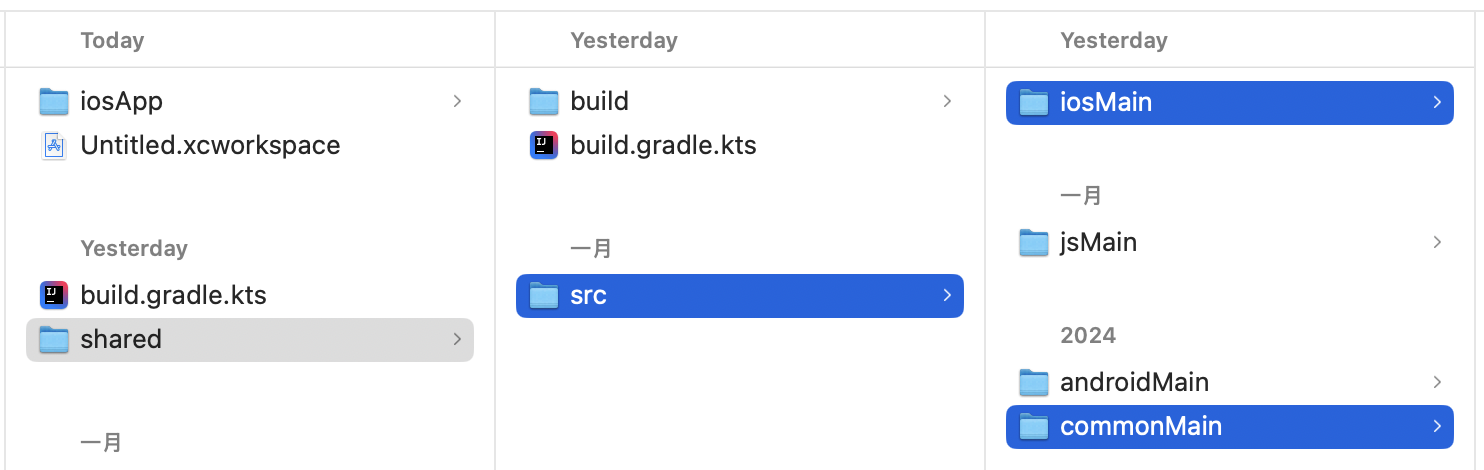Image resolution: width=1484 pixels, height=470 pixels.
Task: Select the iosApp folder icon
Action: coord(53,101)
